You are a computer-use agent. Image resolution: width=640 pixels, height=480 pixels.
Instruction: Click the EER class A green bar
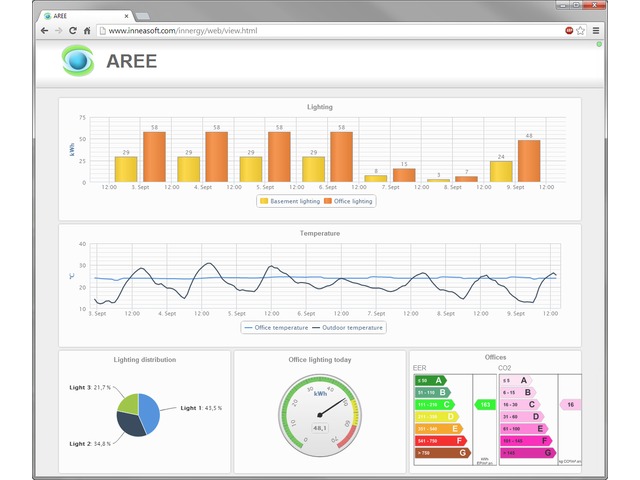point(430,380)
